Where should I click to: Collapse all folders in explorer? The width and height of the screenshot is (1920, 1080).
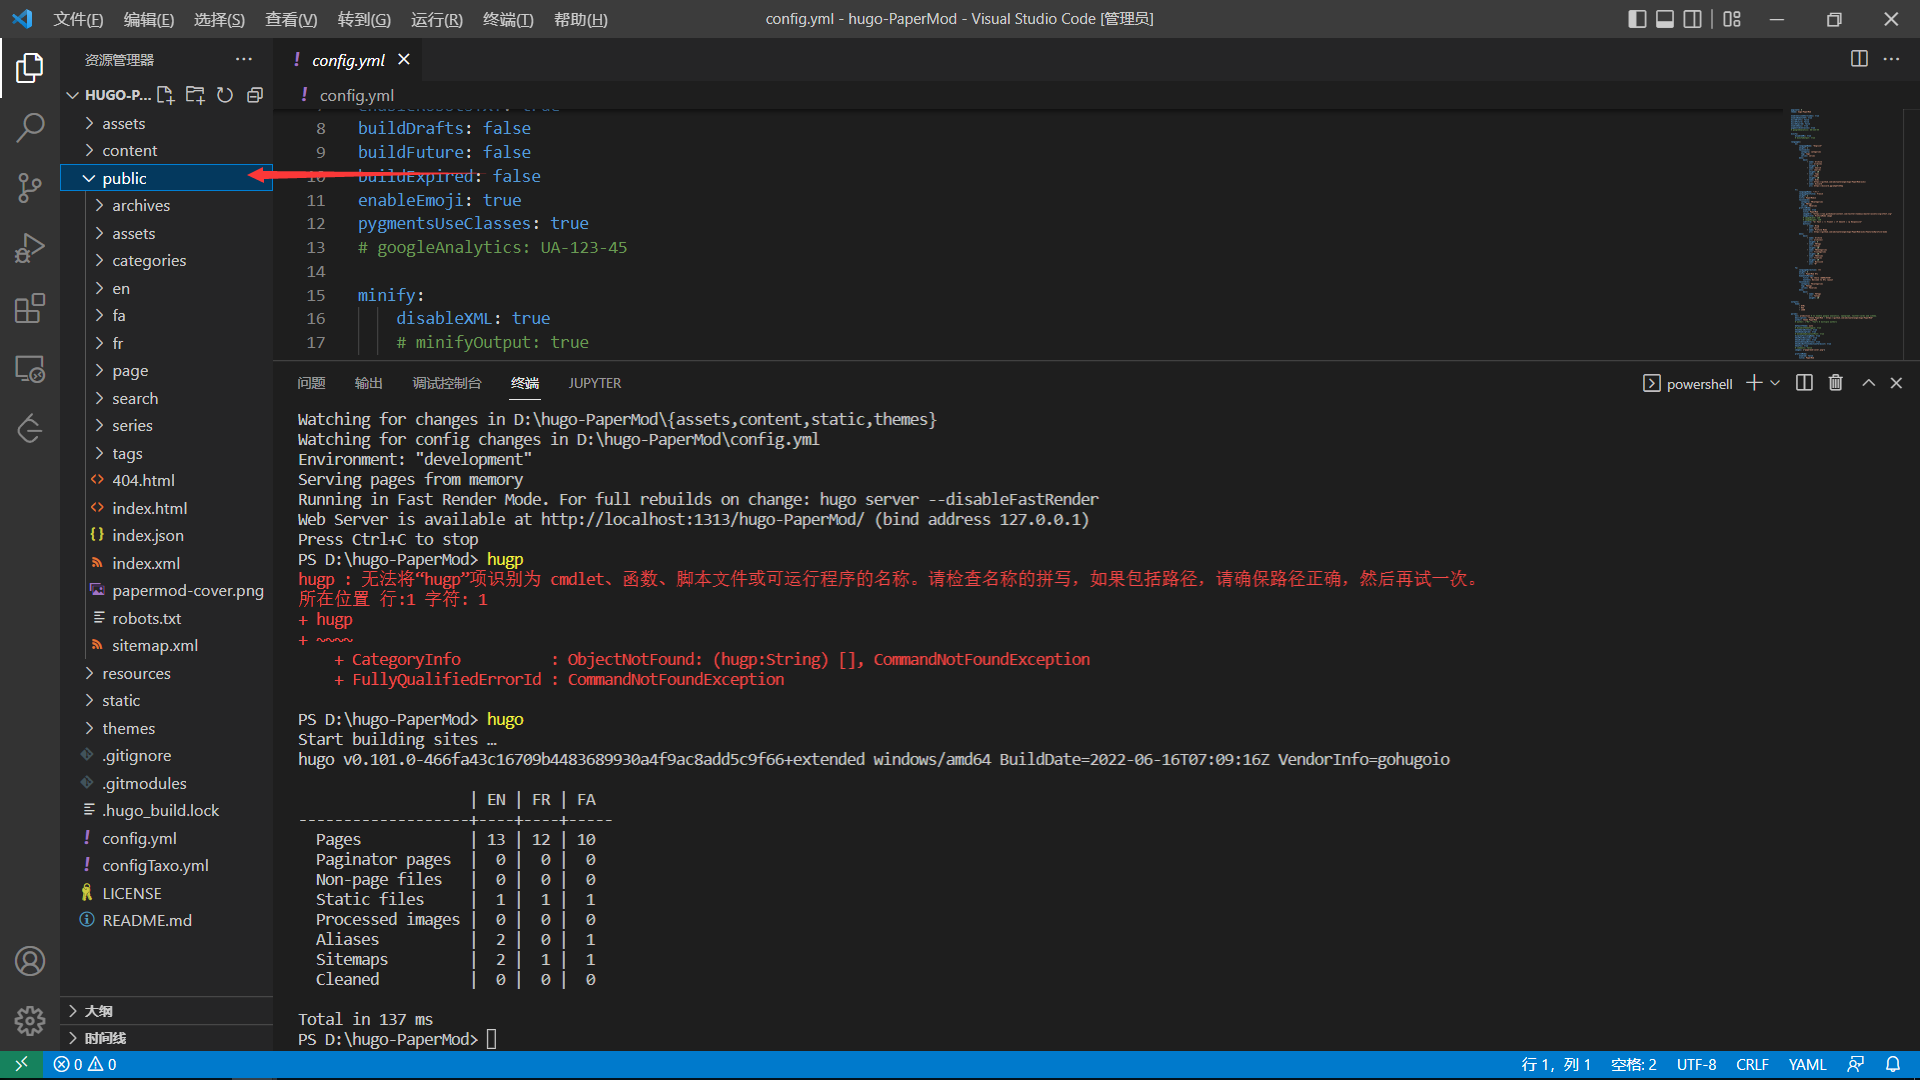(255, 95)
